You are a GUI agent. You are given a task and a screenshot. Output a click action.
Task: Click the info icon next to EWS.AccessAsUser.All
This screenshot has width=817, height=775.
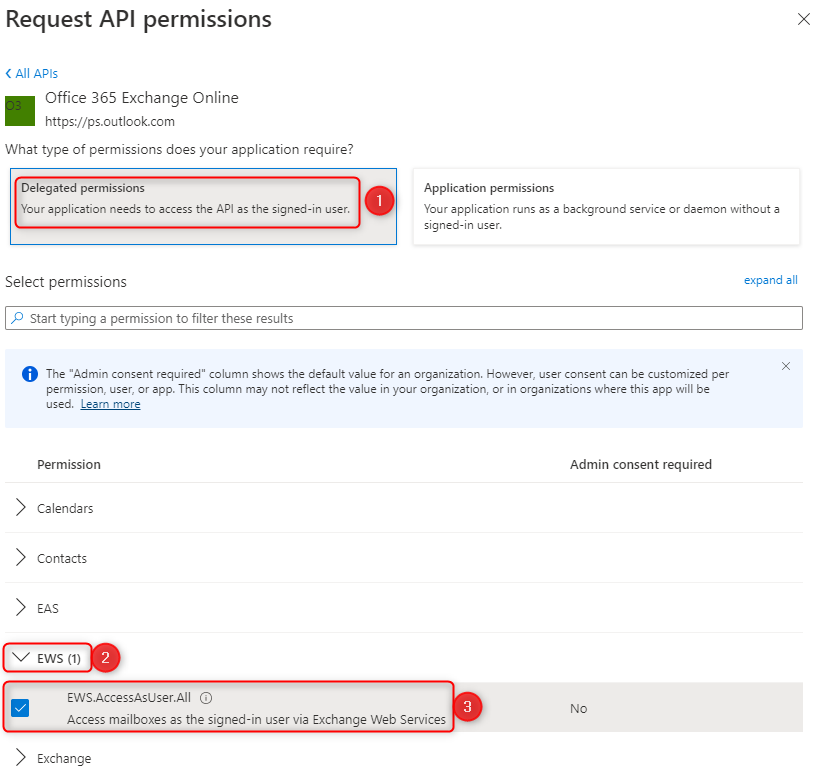click(x=206, y=698)
